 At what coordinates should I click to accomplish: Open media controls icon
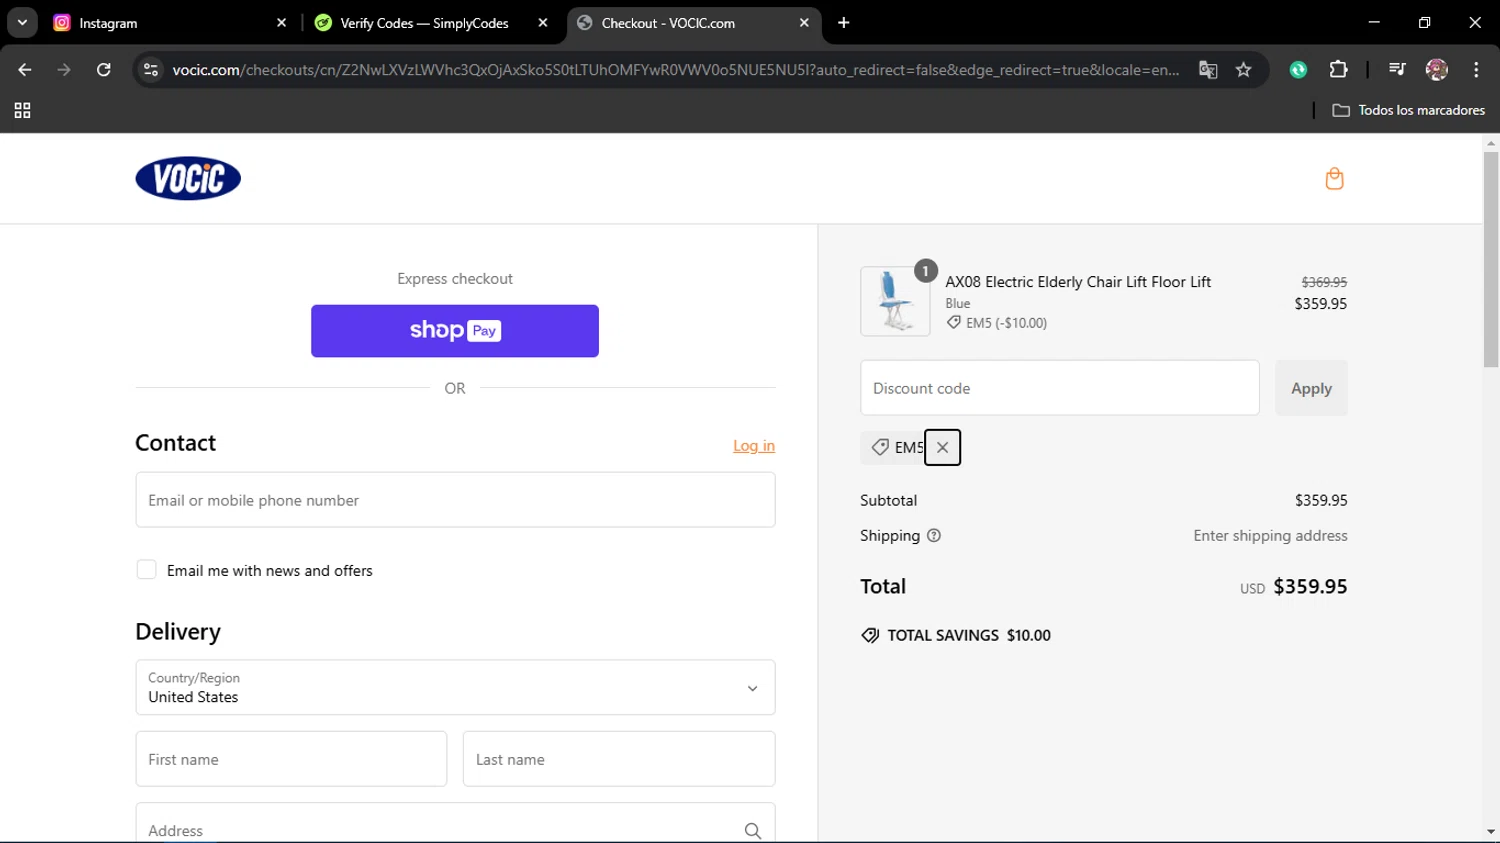pyautogui.click(x=1397, y=70)
